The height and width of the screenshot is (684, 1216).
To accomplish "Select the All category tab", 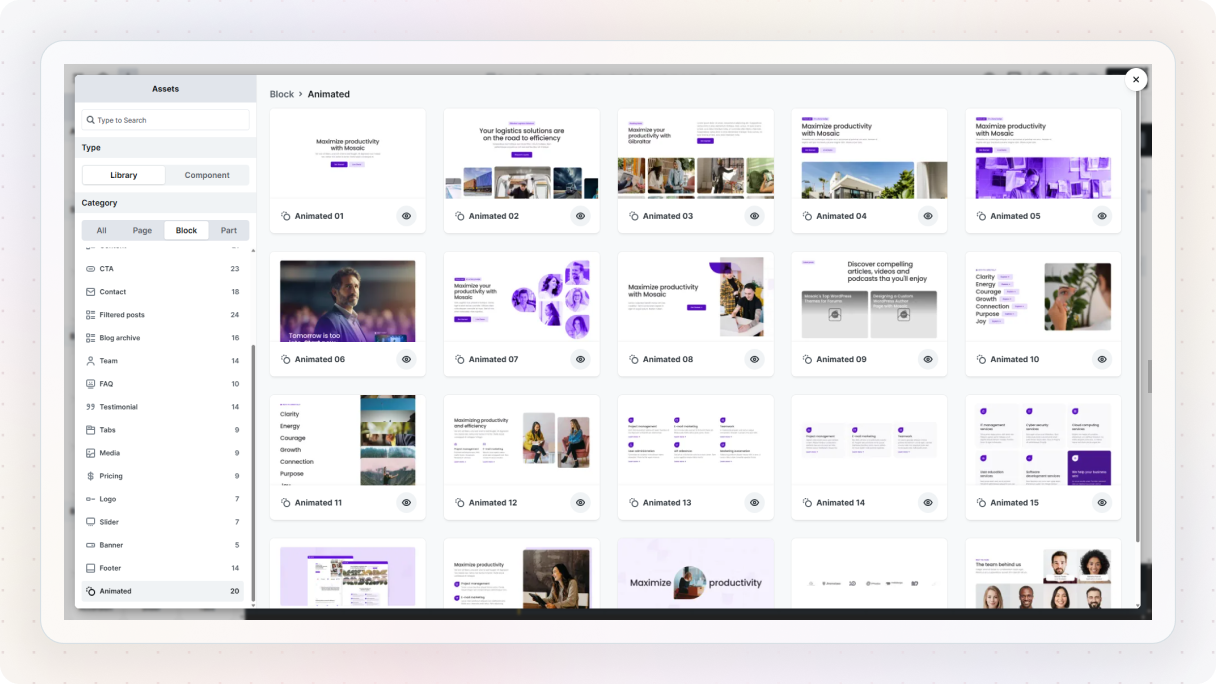I will click(x=101, y=230).
